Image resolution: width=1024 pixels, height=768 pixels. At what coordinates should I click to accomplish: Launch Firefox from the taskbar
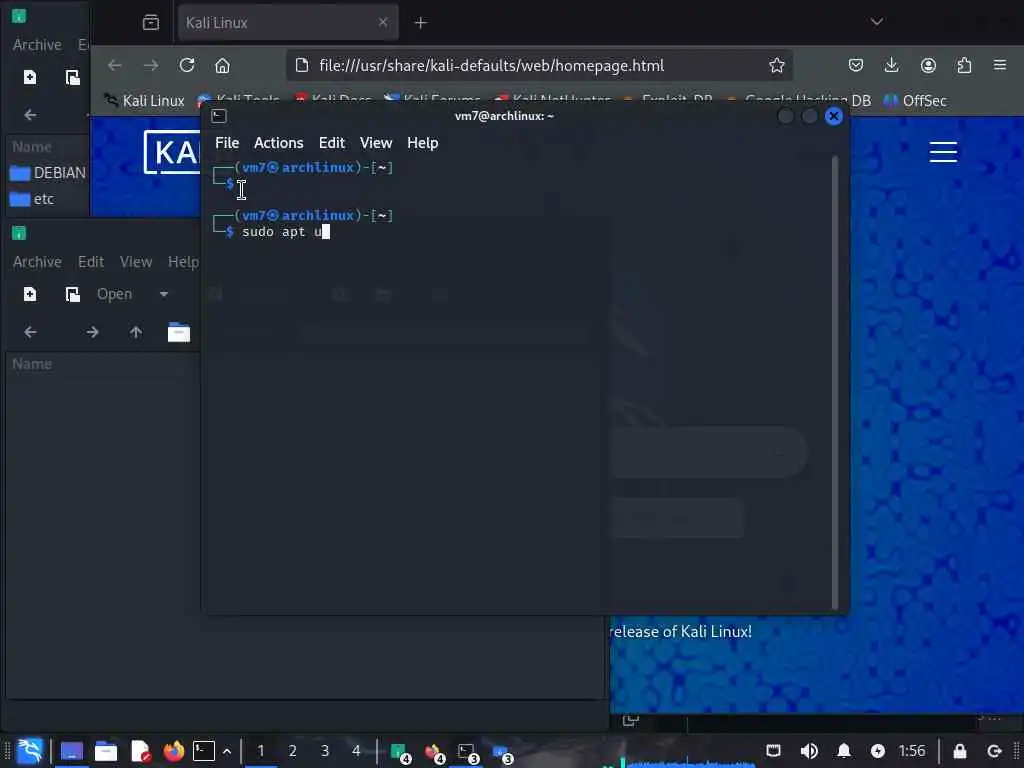point(174,752)
